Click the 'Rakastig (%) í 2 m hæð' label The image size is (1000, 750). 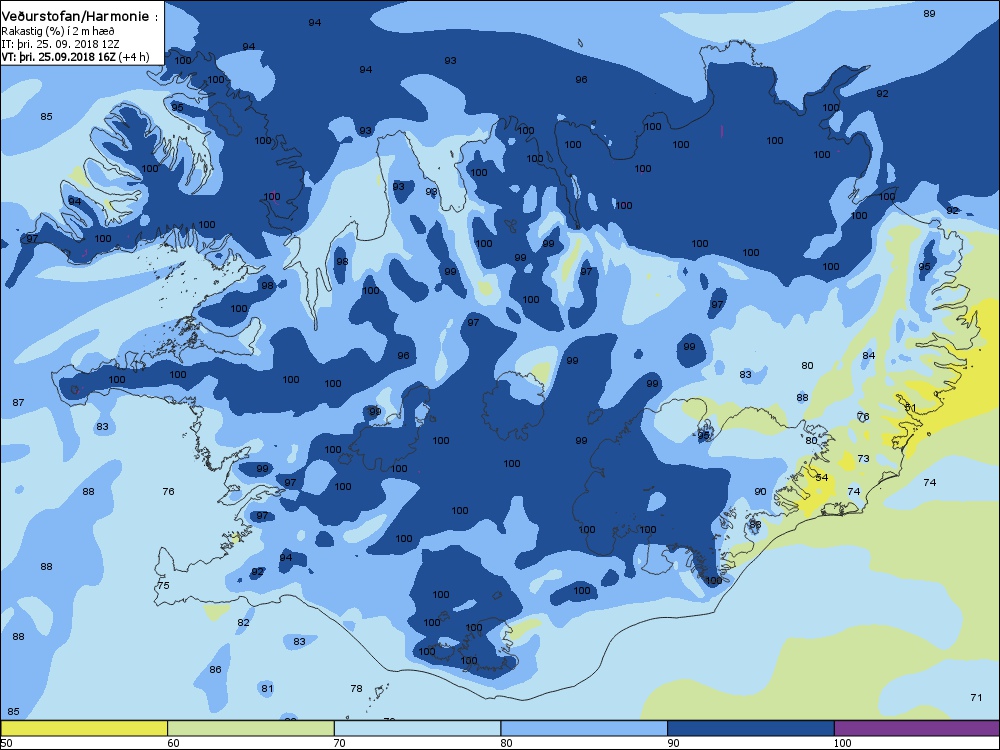pos(58,31)
